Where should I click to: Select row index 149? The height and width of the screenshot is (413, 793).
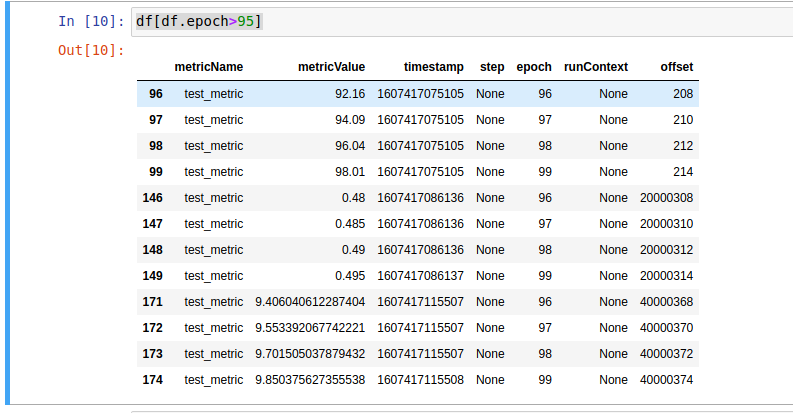pyautogui.click(x=152, y=276)
